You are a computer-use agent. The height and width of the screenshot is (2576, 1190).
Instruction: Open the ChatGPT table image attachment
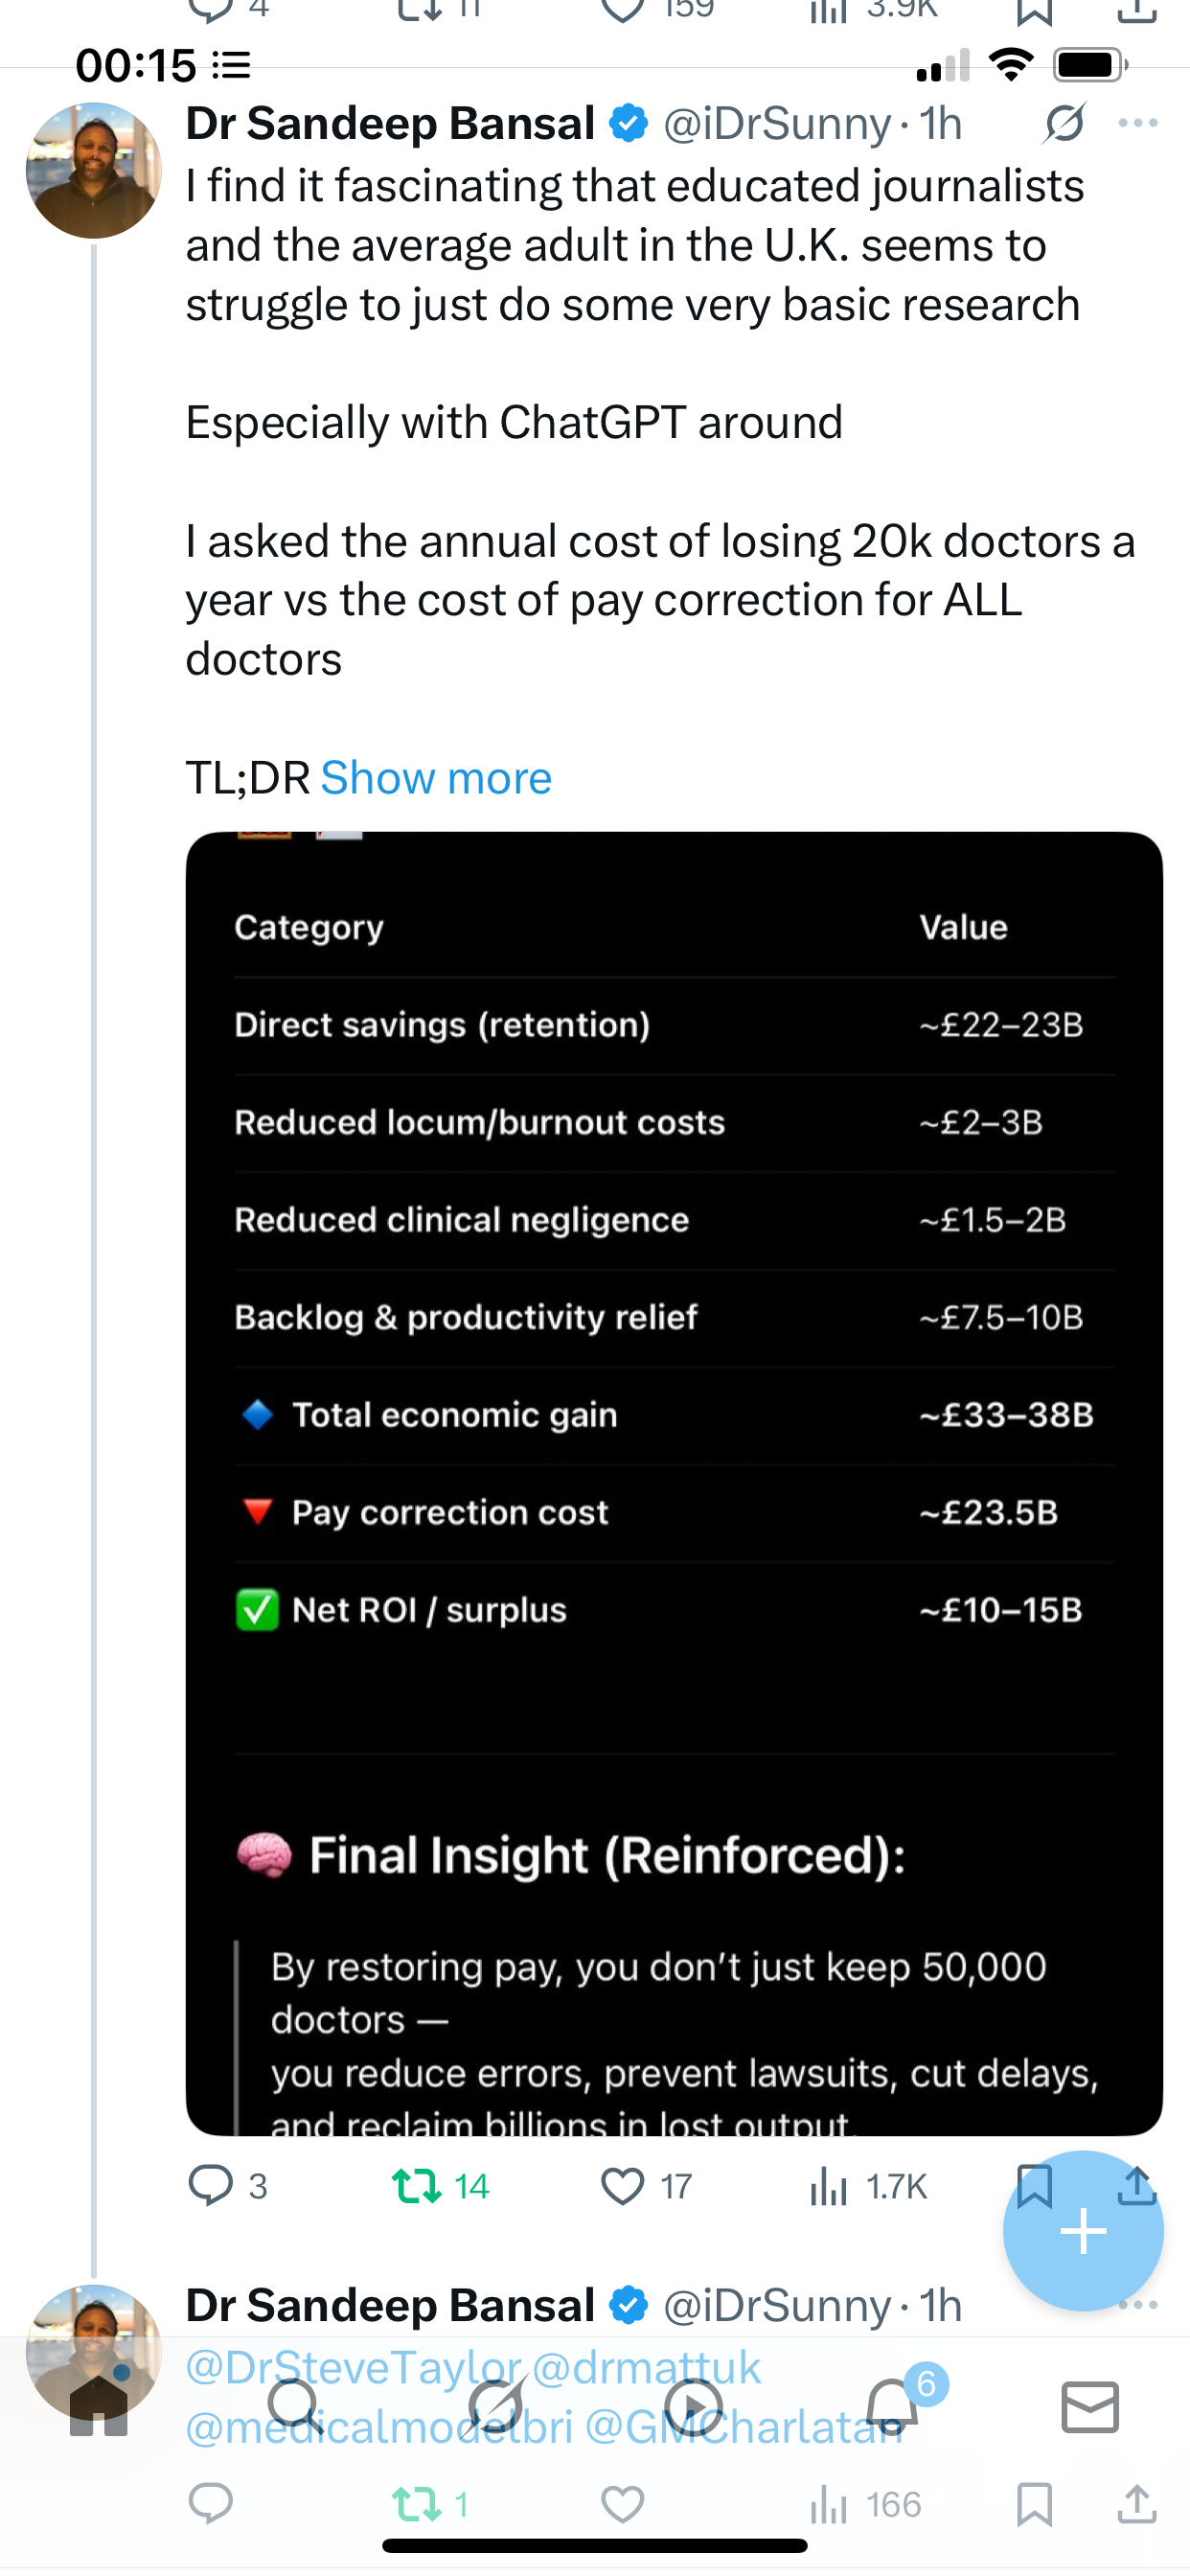pos(674,1483)
